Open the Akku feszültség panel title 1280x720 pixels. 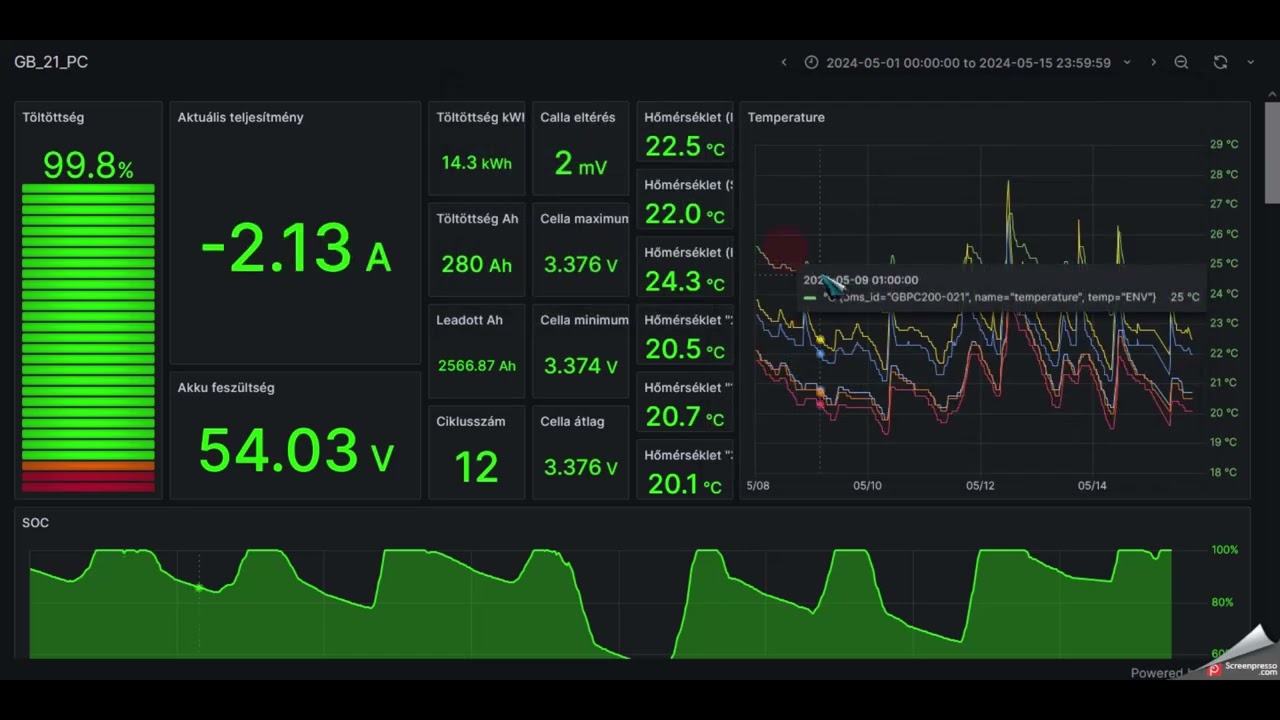click(226, 387)
